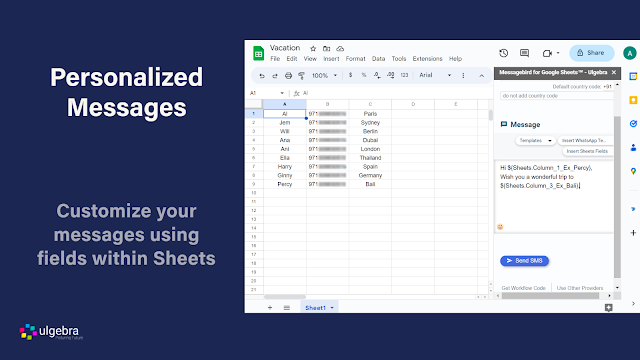The image size is (640, 360).
Task: Open the Format menu
Action: click(x=356, y=59)
